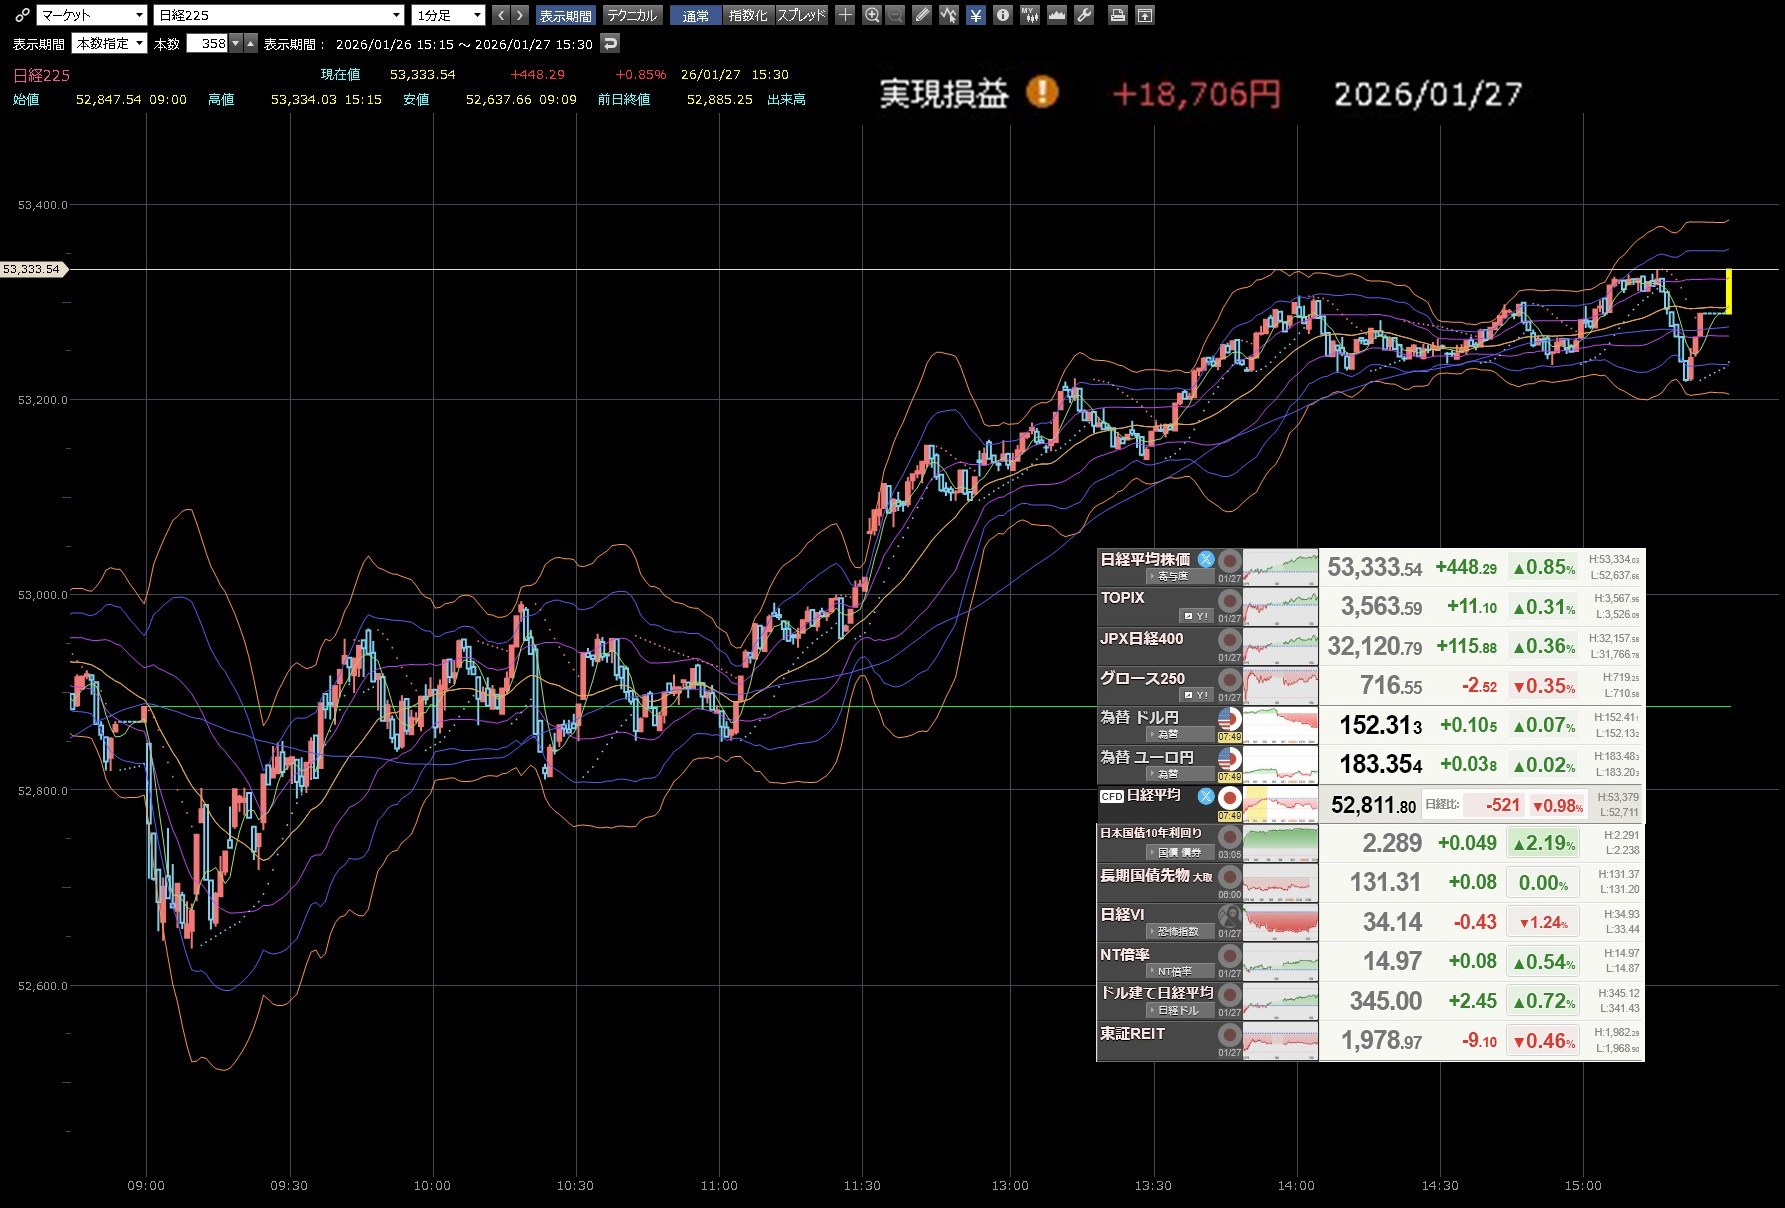The image size is (1785, 1208).
Task: Click the printer icon
Action: click(x=1118, y=15)
